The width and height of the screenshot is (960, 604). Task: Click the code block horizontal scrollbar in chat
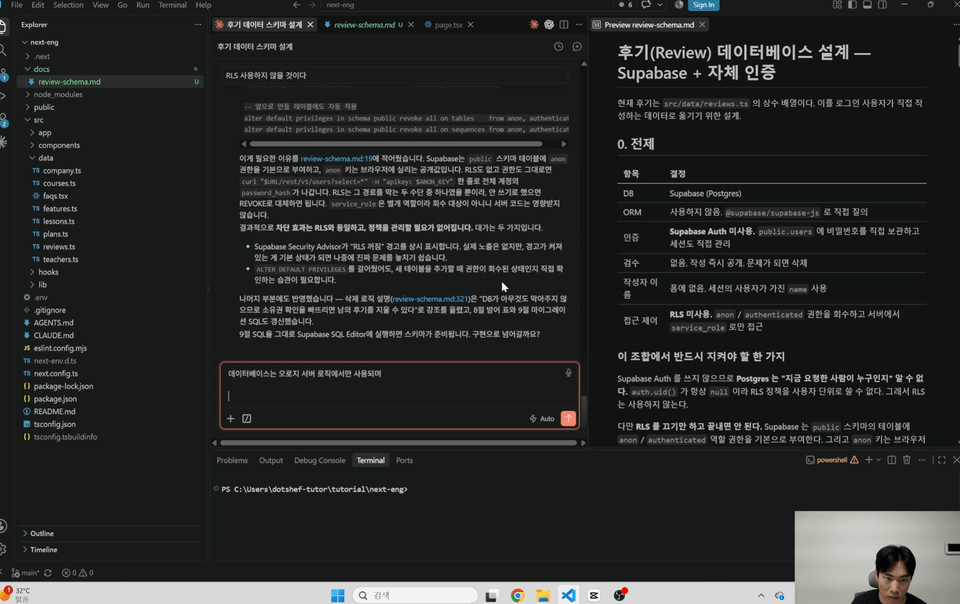click(396, 144)
